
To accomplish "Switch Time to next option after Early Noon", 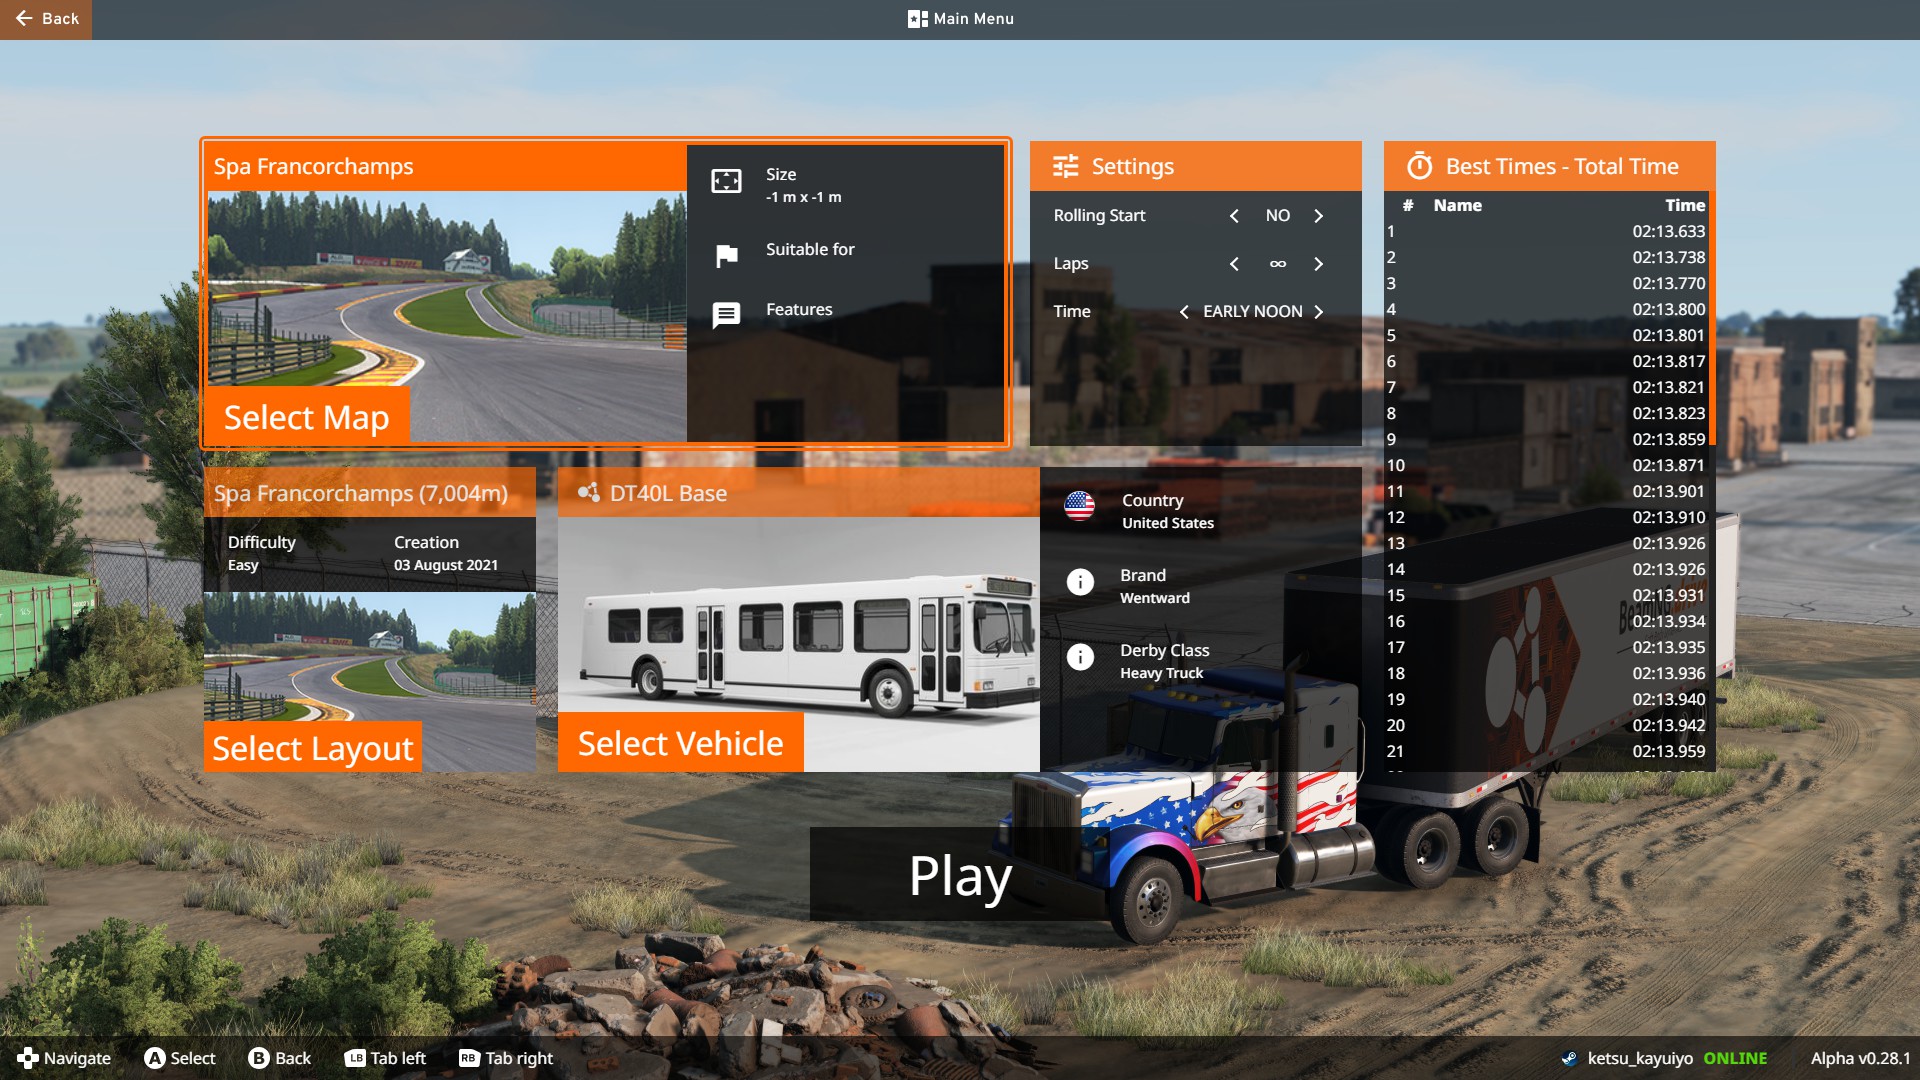I will (1318, 312).
